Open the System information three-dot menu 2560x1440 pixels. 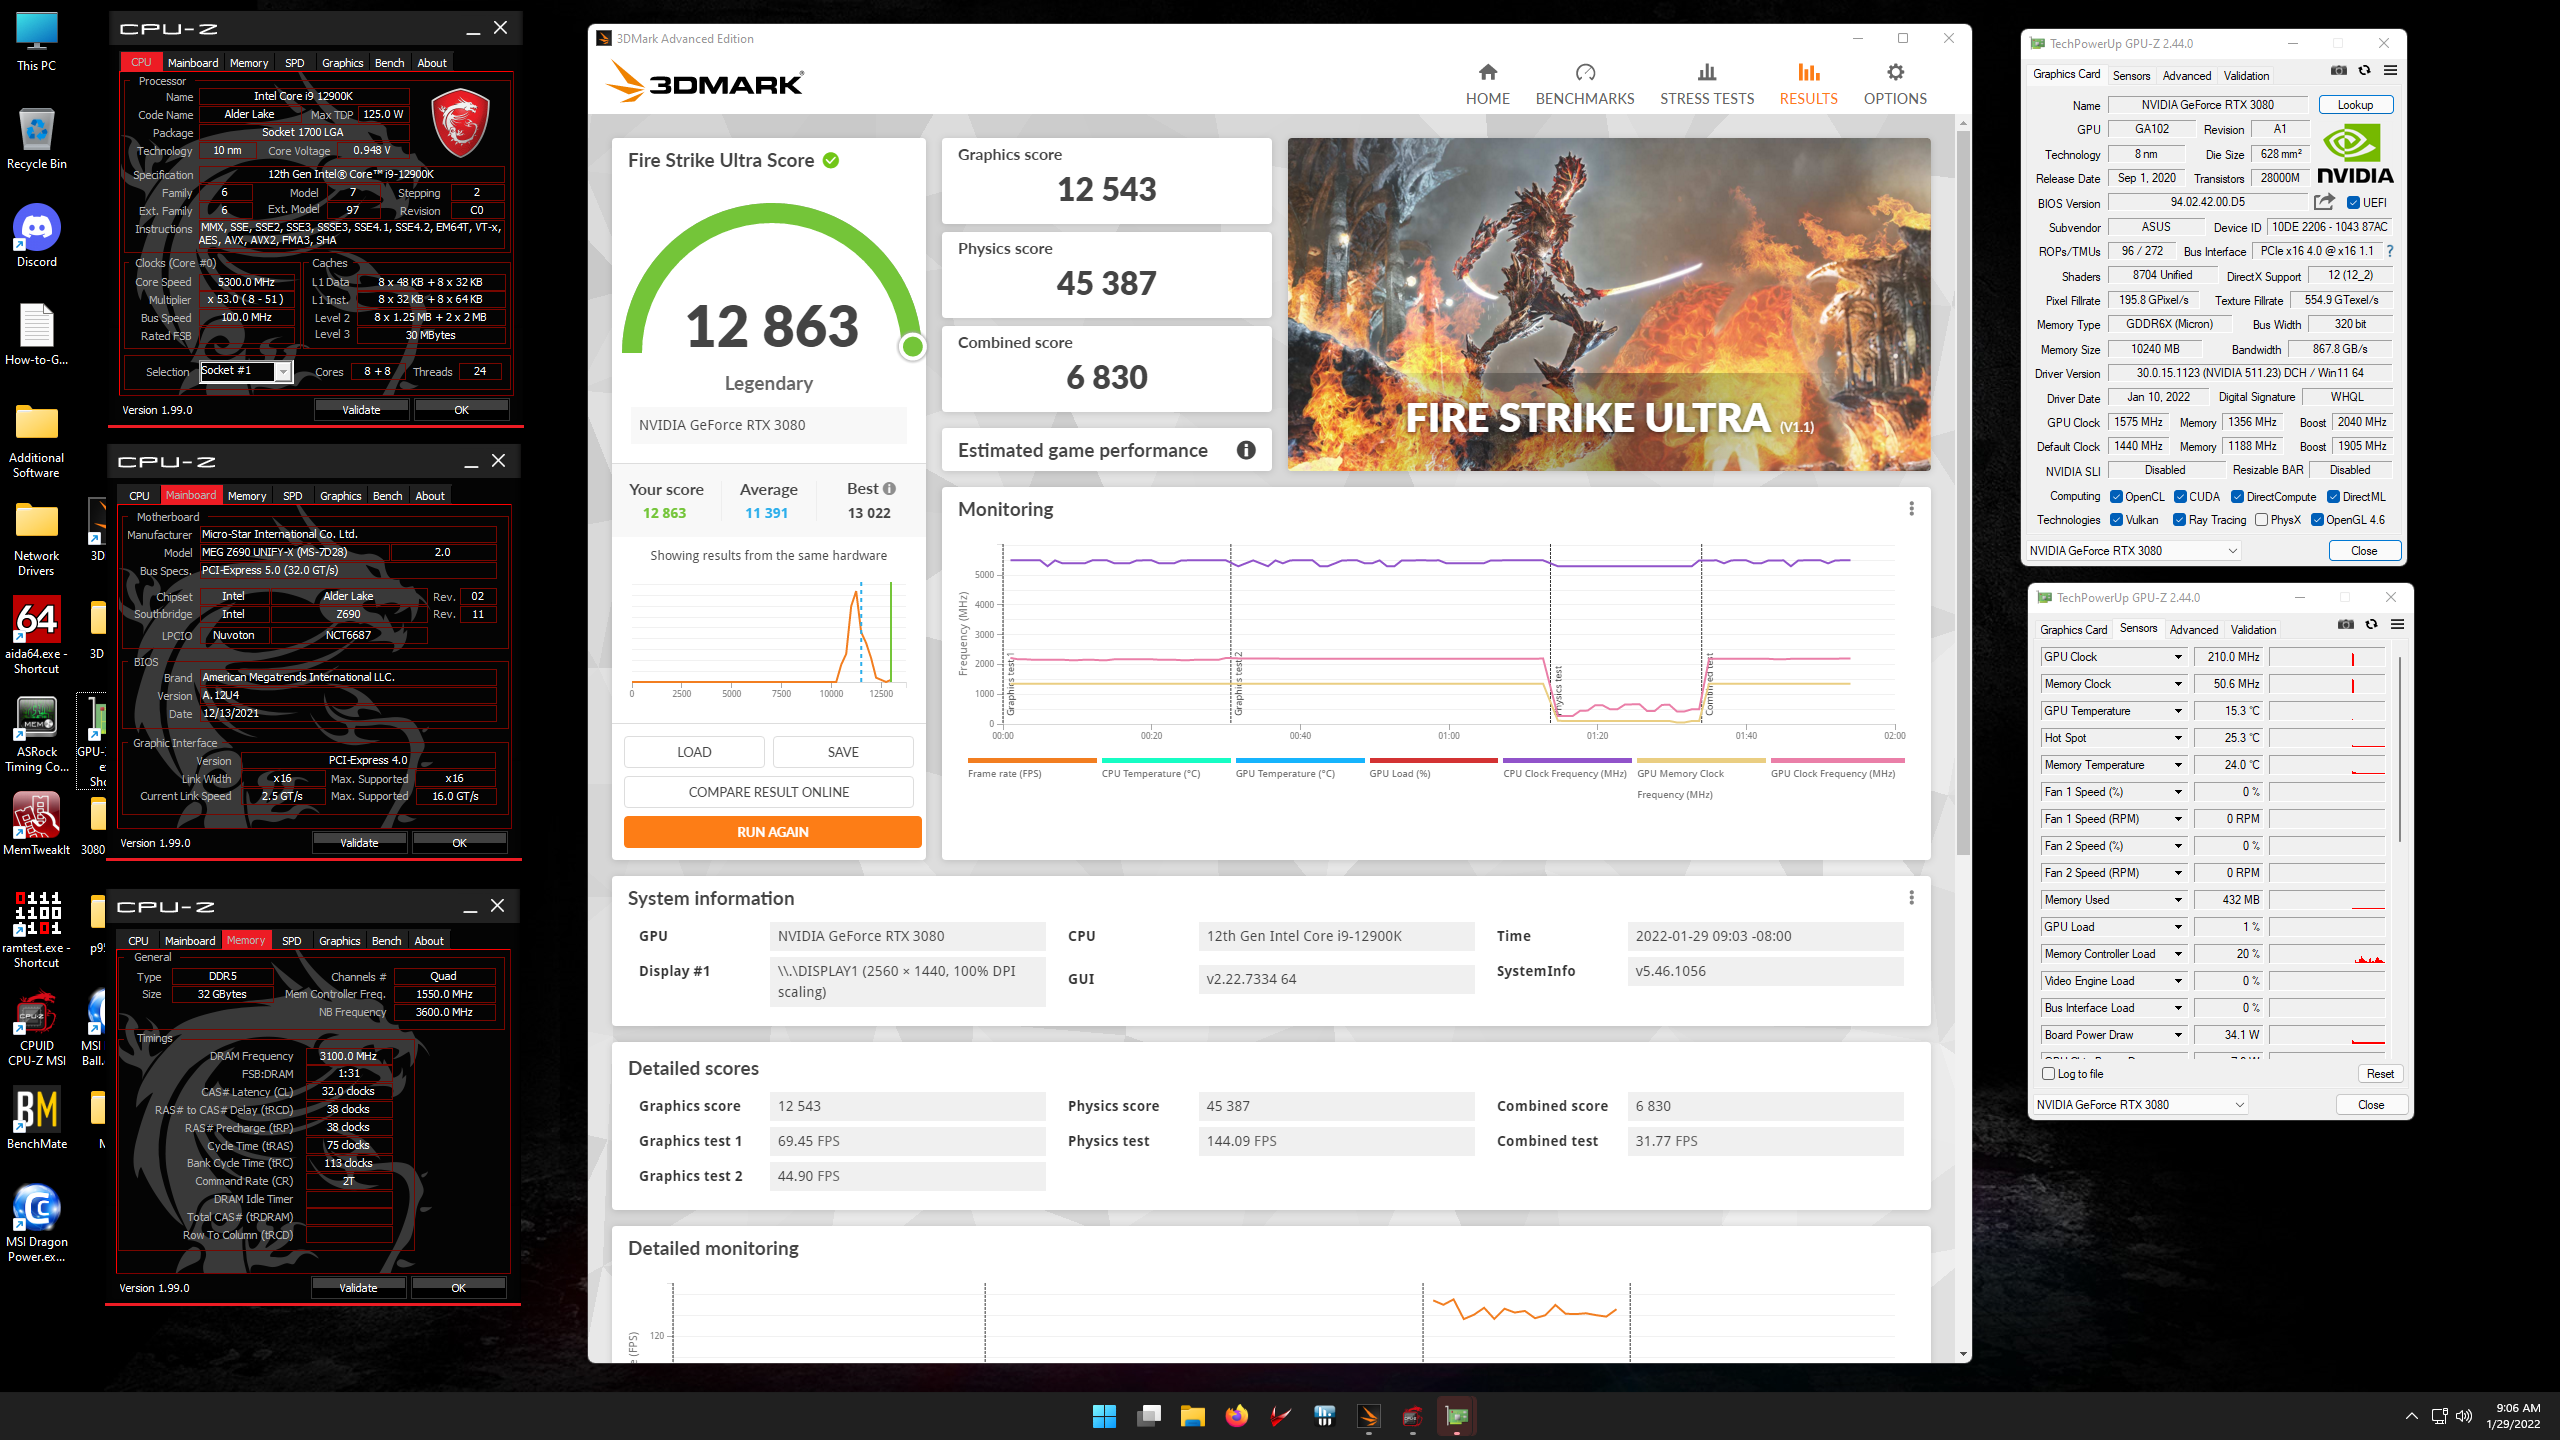coord(1911,898)
